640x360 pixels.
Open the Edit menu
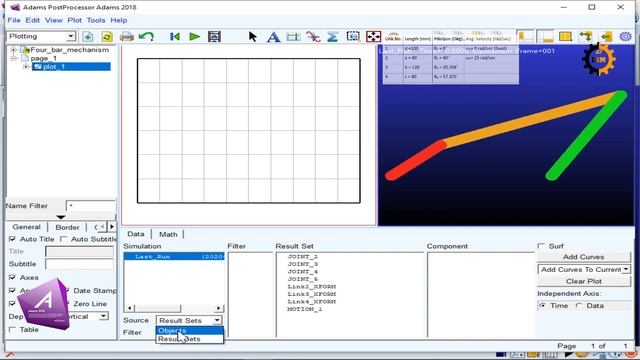[x=33, y=20]
